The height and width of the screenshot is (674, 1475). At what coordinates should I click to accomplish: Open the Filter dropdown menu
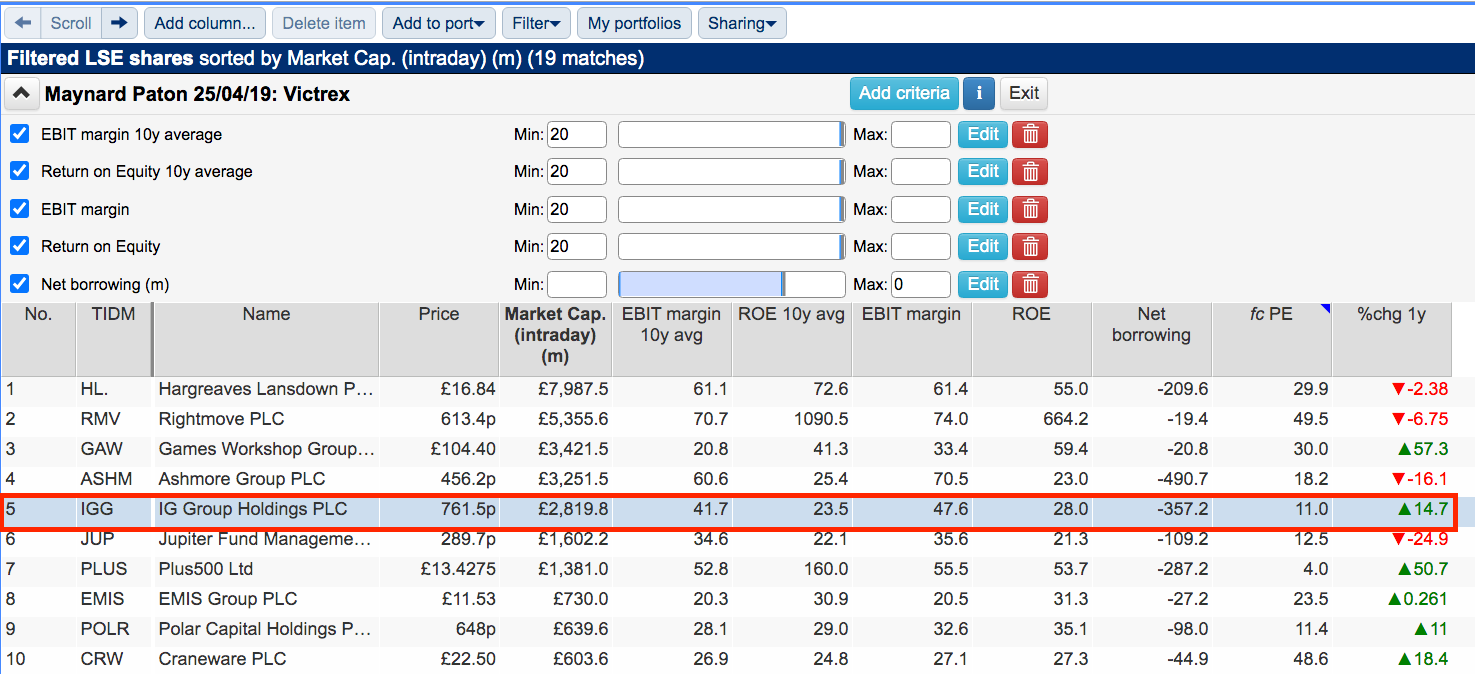[x=536, y=23]
